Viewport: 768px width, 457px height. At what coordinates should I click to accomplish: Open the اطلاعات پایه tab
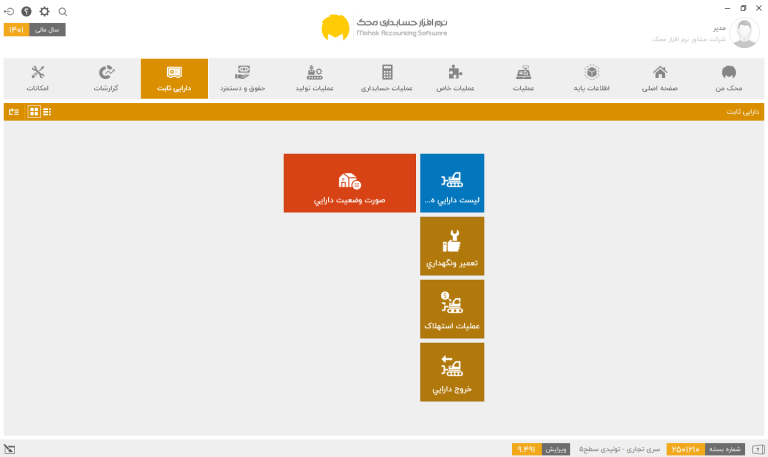click(x=592, y=79)
